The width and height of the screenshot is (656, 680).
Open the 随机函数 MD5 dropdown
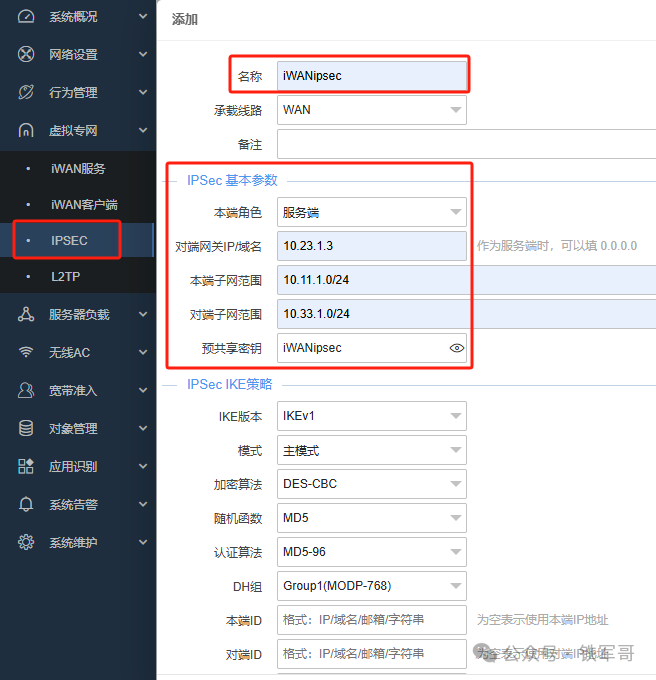tap(372, 518)
